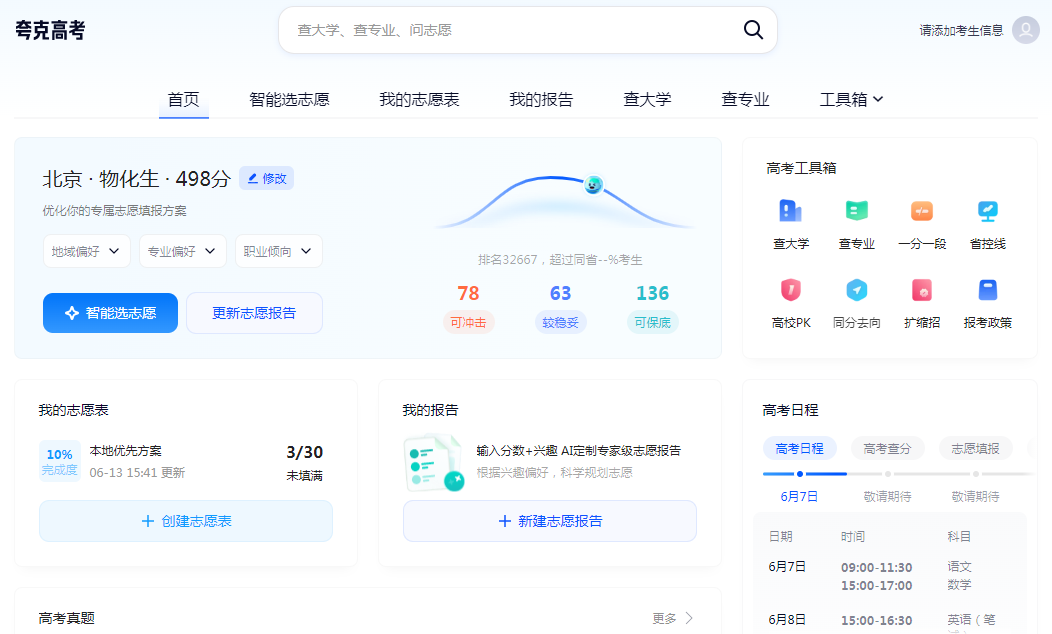Image resolution: width=1052 pixels, height=634 pixels.
Task: Click the report document illustration icon
Action: pyautogui.click(x=434, y=463)
